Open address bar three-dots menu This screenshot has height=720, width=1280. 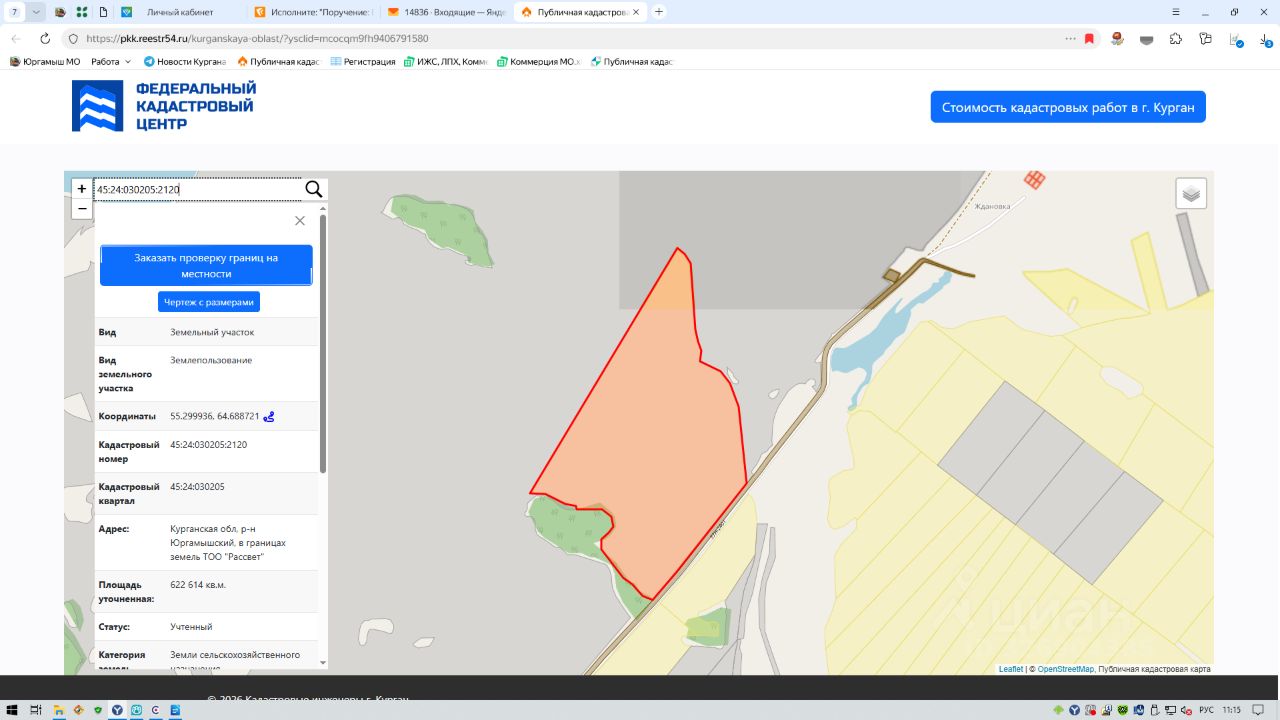[1070, 38]
